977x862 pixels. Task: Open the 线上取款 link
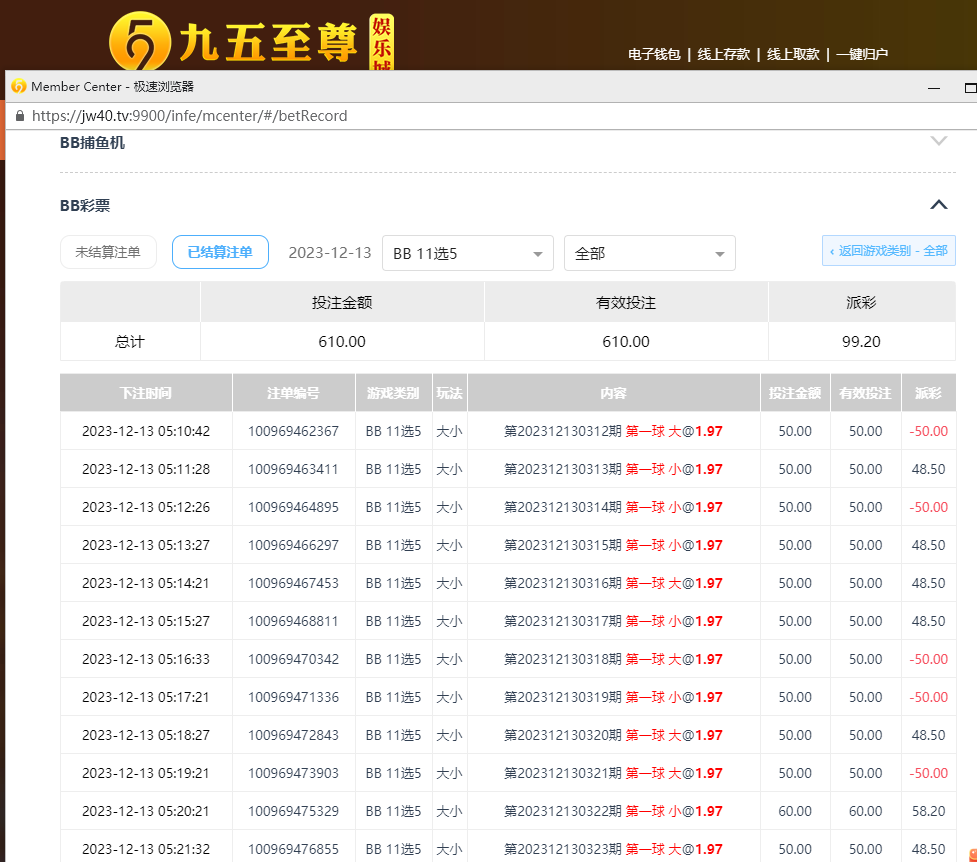click(793, 55)
